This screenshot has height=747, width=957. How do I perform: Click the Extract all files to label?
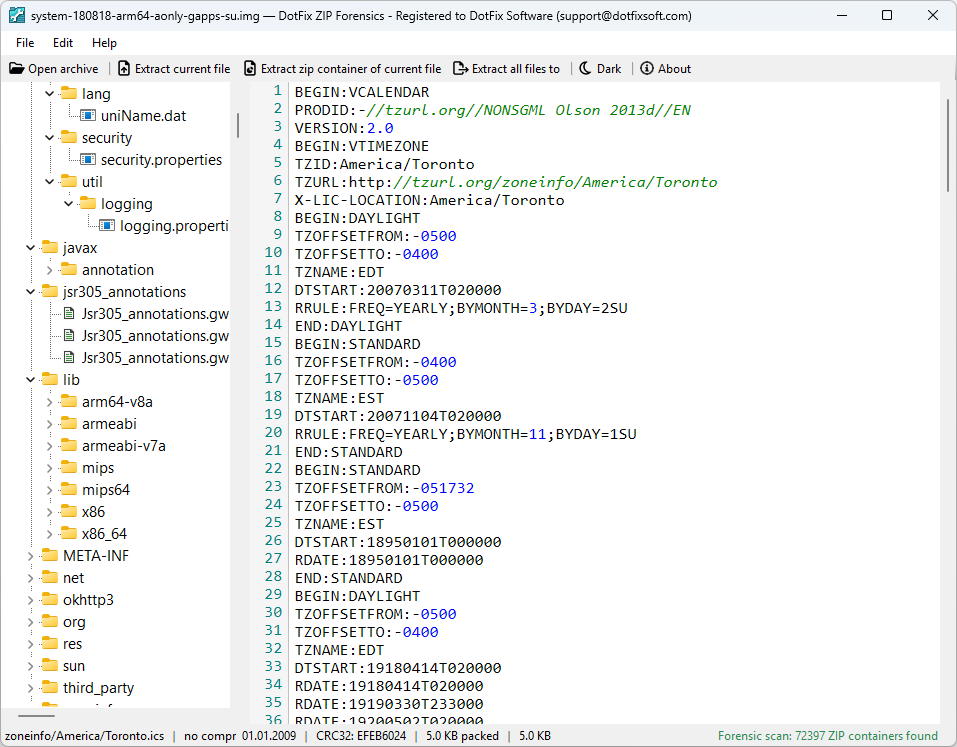pyautogui.click(x=516, y=69)
